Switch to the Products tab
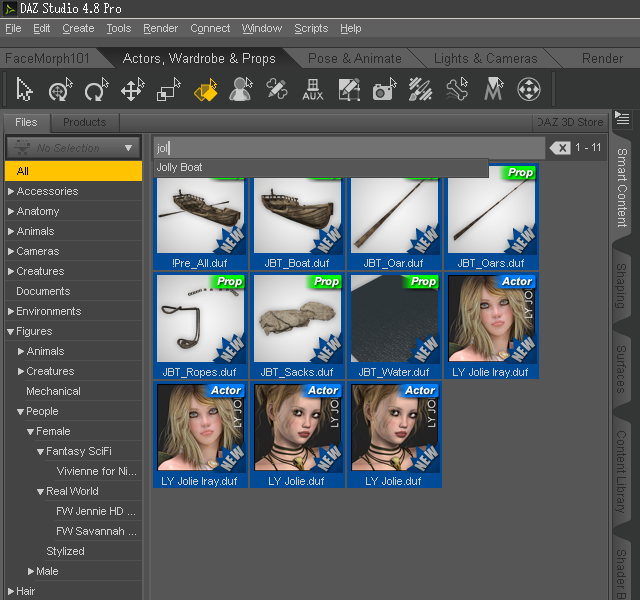The image size is (640, 600). 84,122
